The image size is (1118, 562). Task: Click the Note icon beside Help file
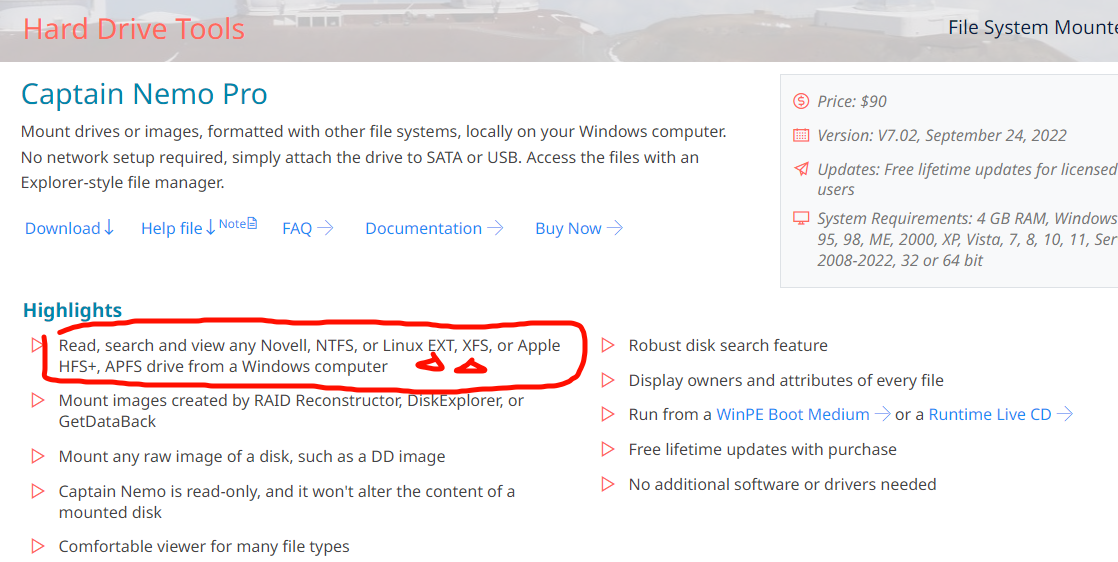click(252, 224)
